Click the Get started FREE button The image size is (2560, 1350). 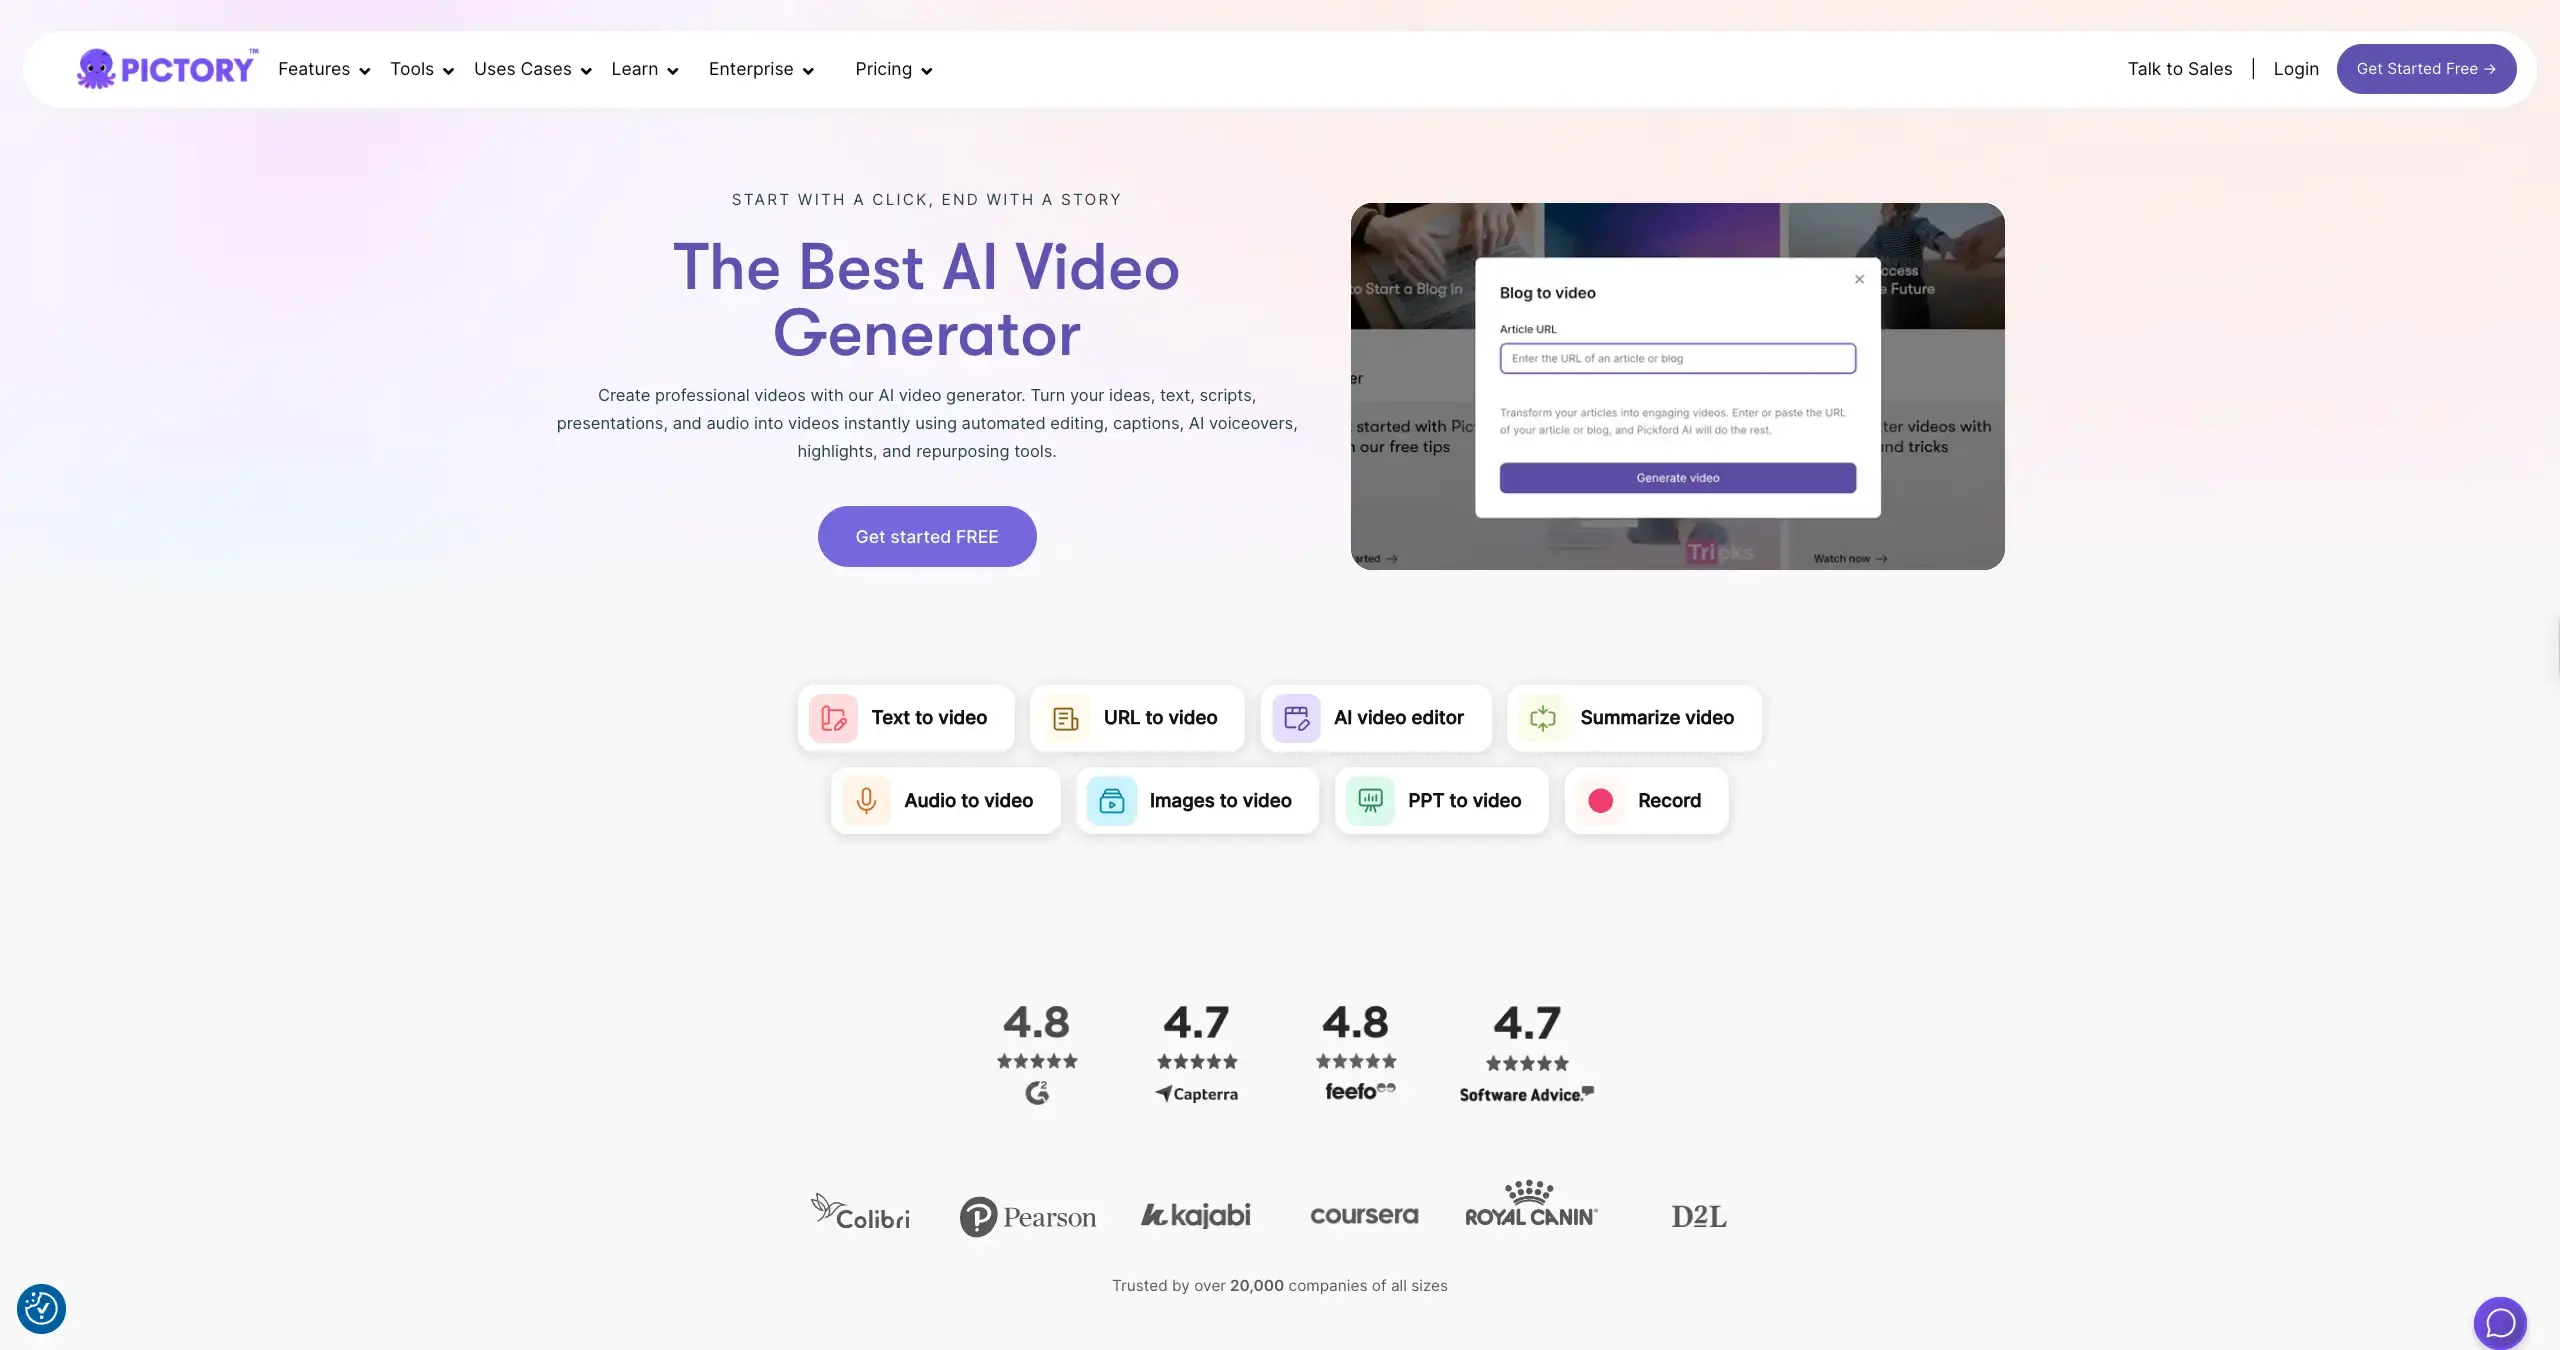tap(926, 537)
